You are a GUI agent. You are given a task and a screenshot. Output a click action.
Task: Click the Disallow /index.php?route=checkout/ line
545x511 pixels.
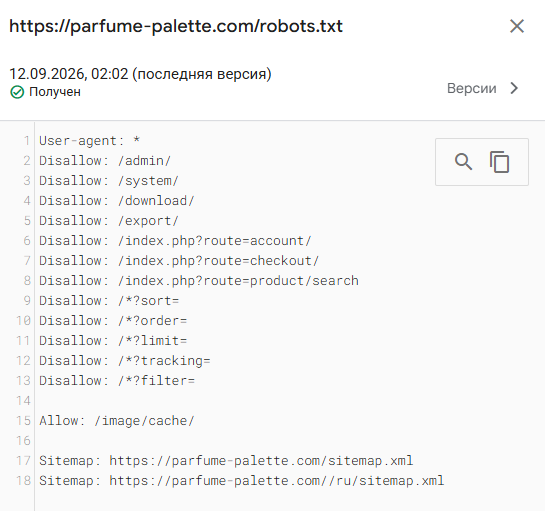click(x=179, y=261)
